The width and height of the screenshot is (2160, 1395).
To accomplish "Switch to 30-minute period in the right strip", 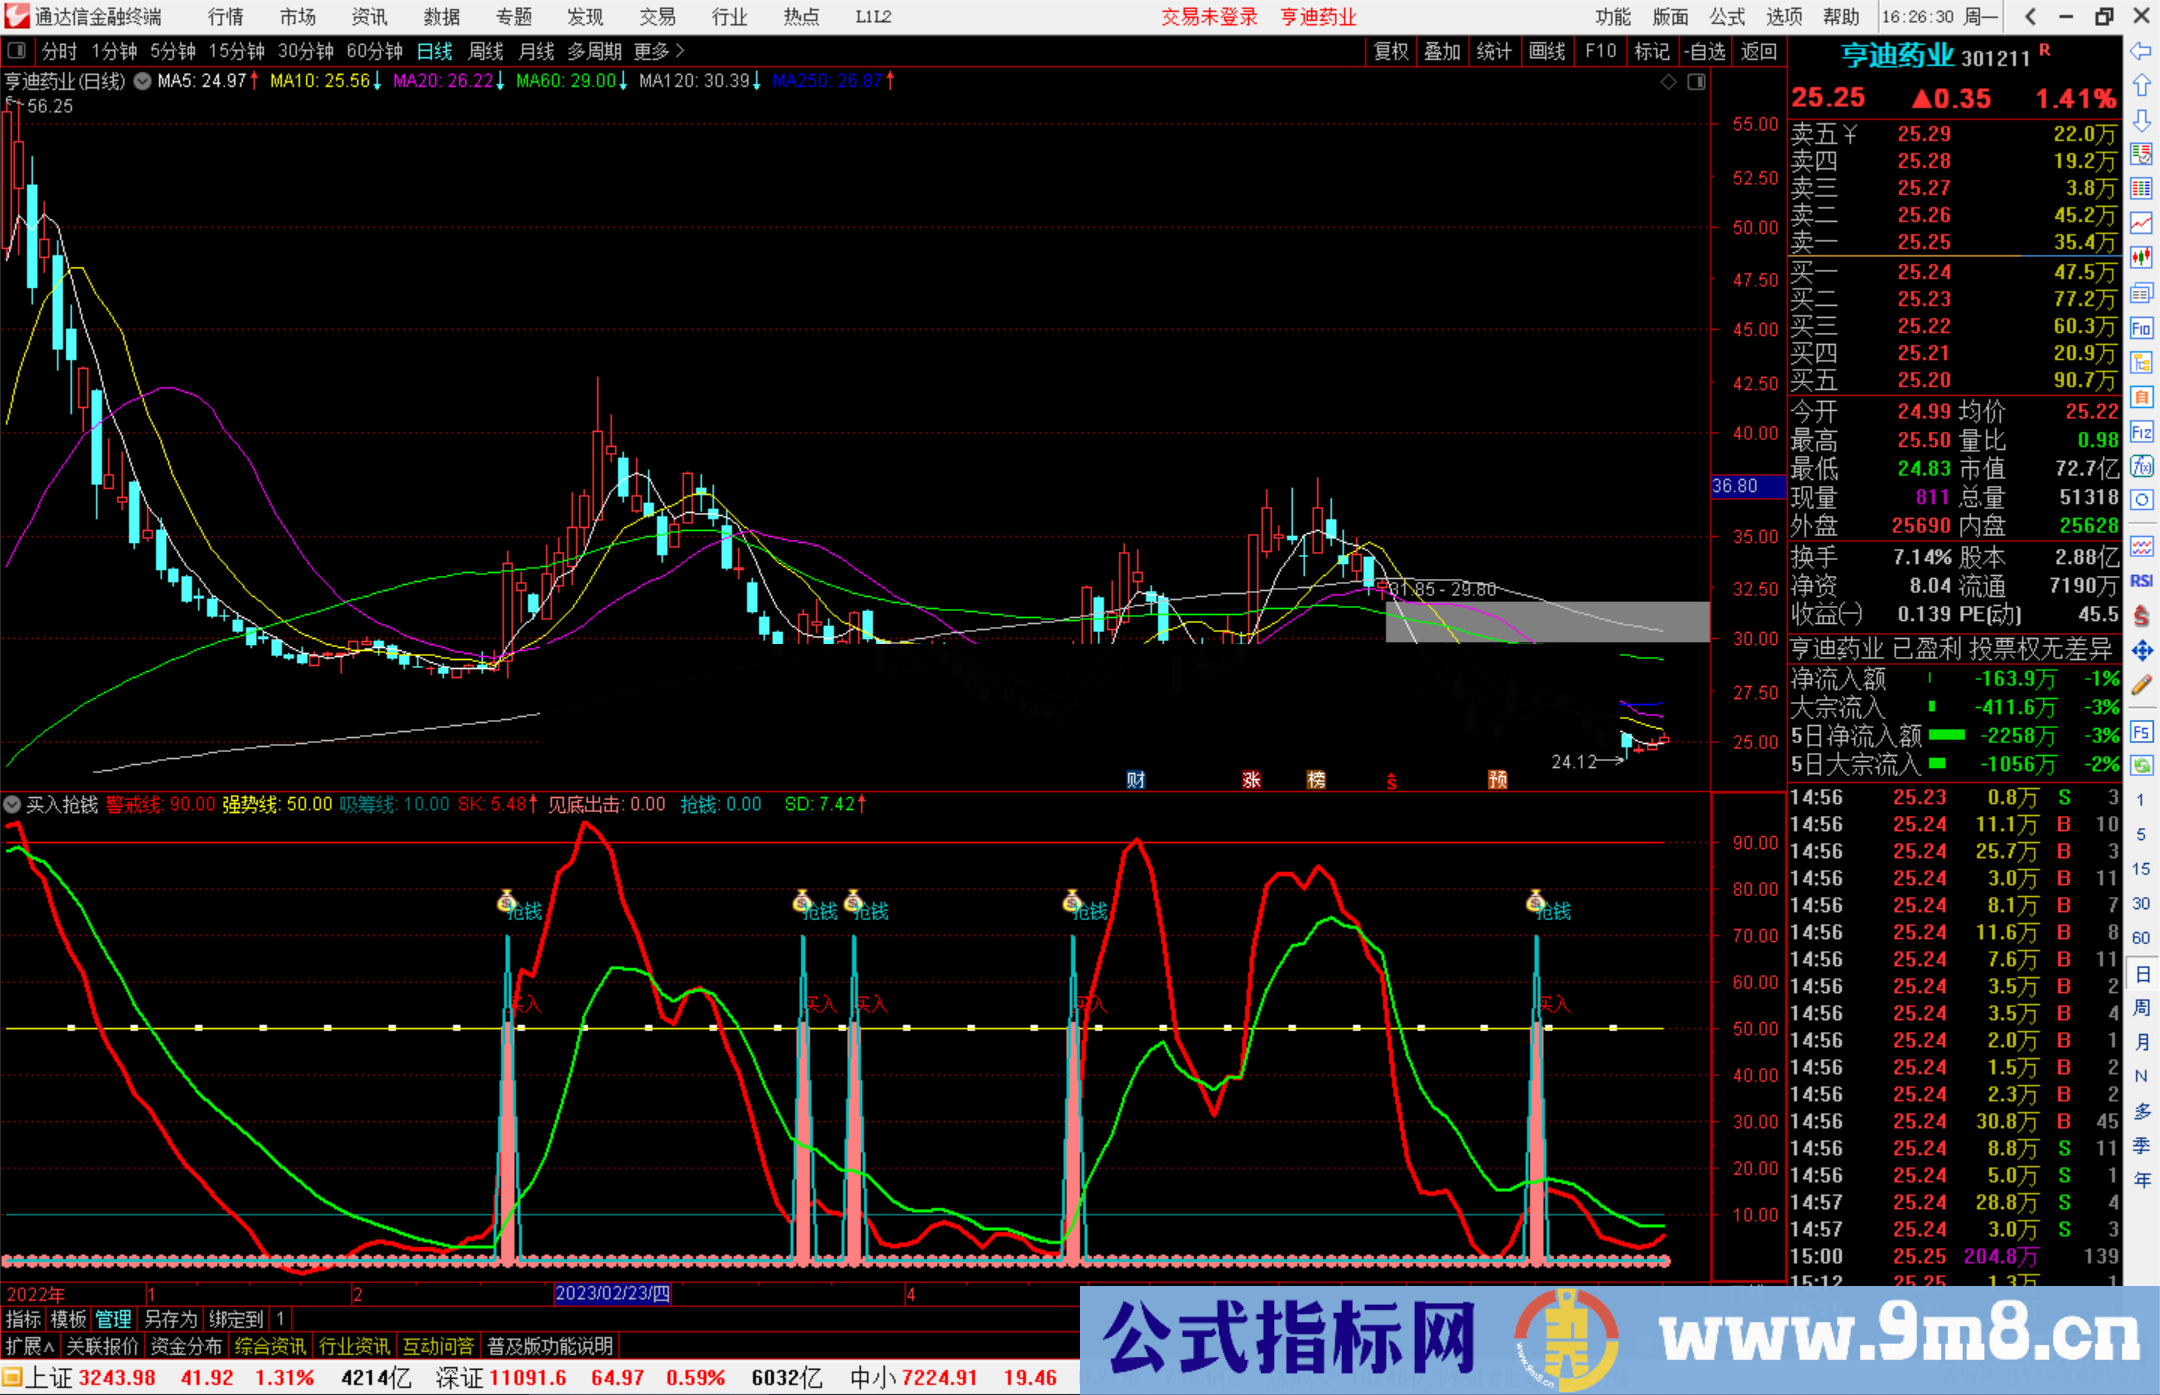I will coord(2140,903).
